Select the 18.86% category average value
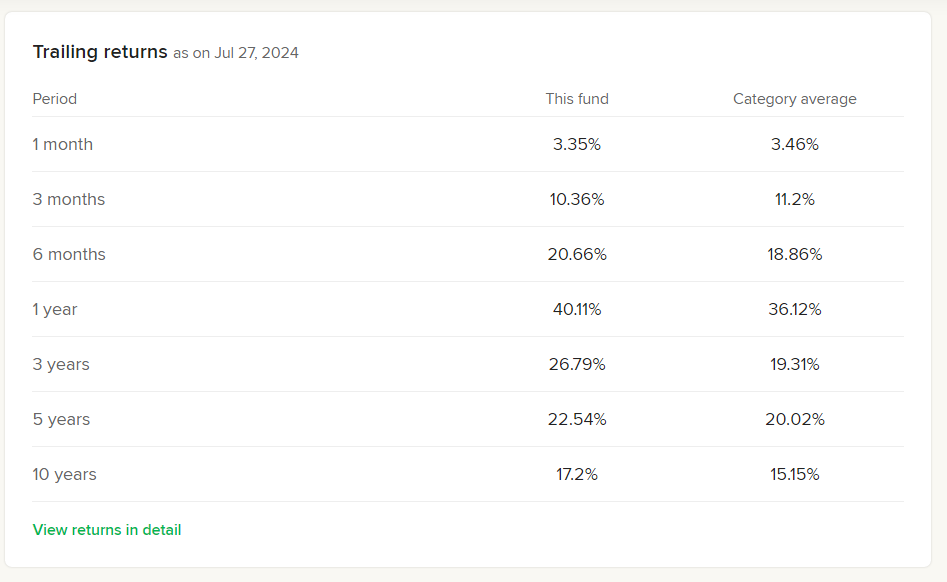Viewport: 947px width, 582px height. click(x=795, y=254)
